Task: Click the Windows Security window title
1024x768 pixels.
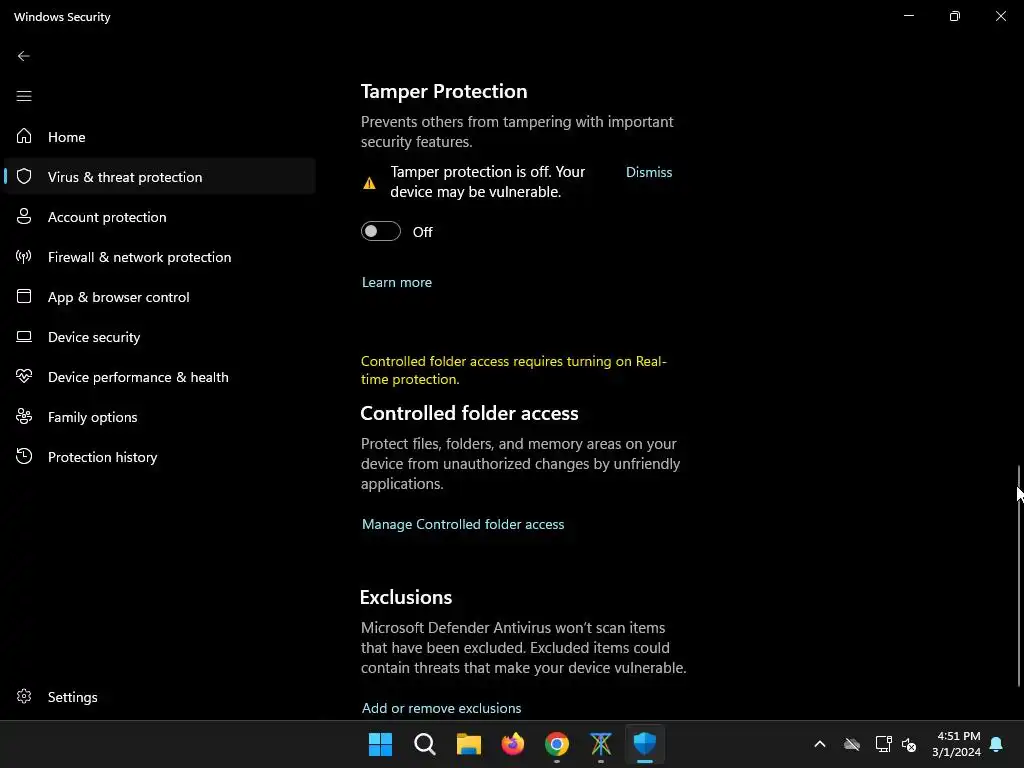Action: coord(62,17)
